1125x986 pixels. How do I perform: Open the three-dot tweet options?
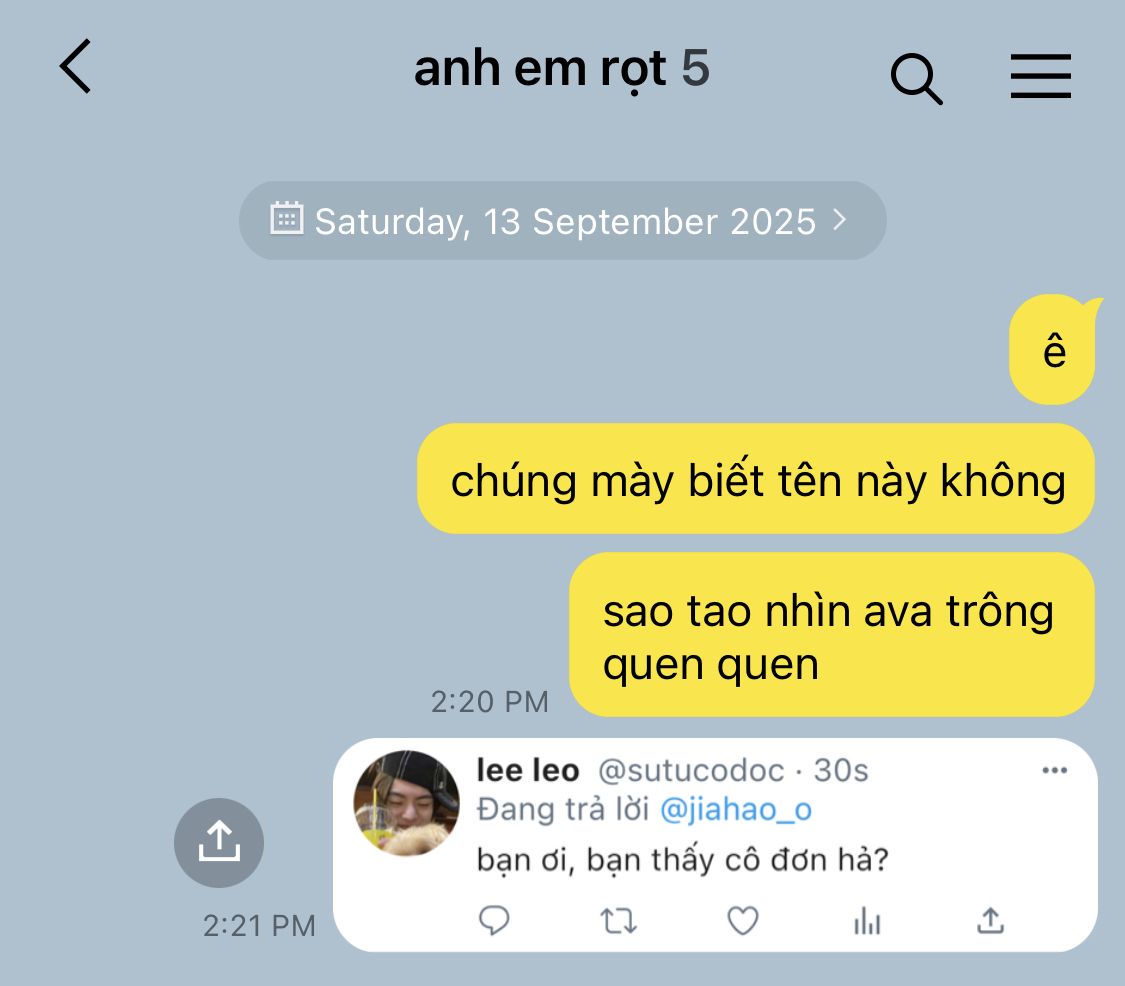[x=1054, y=771]
